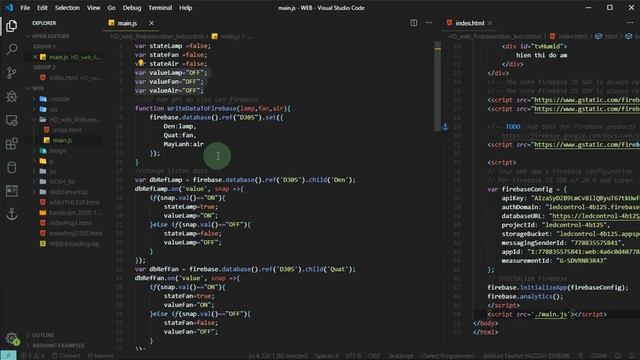Image resolution: width=640 pixels, height=360 pixels.
Task: Open the Selection menu
Action: pos(67,8)
